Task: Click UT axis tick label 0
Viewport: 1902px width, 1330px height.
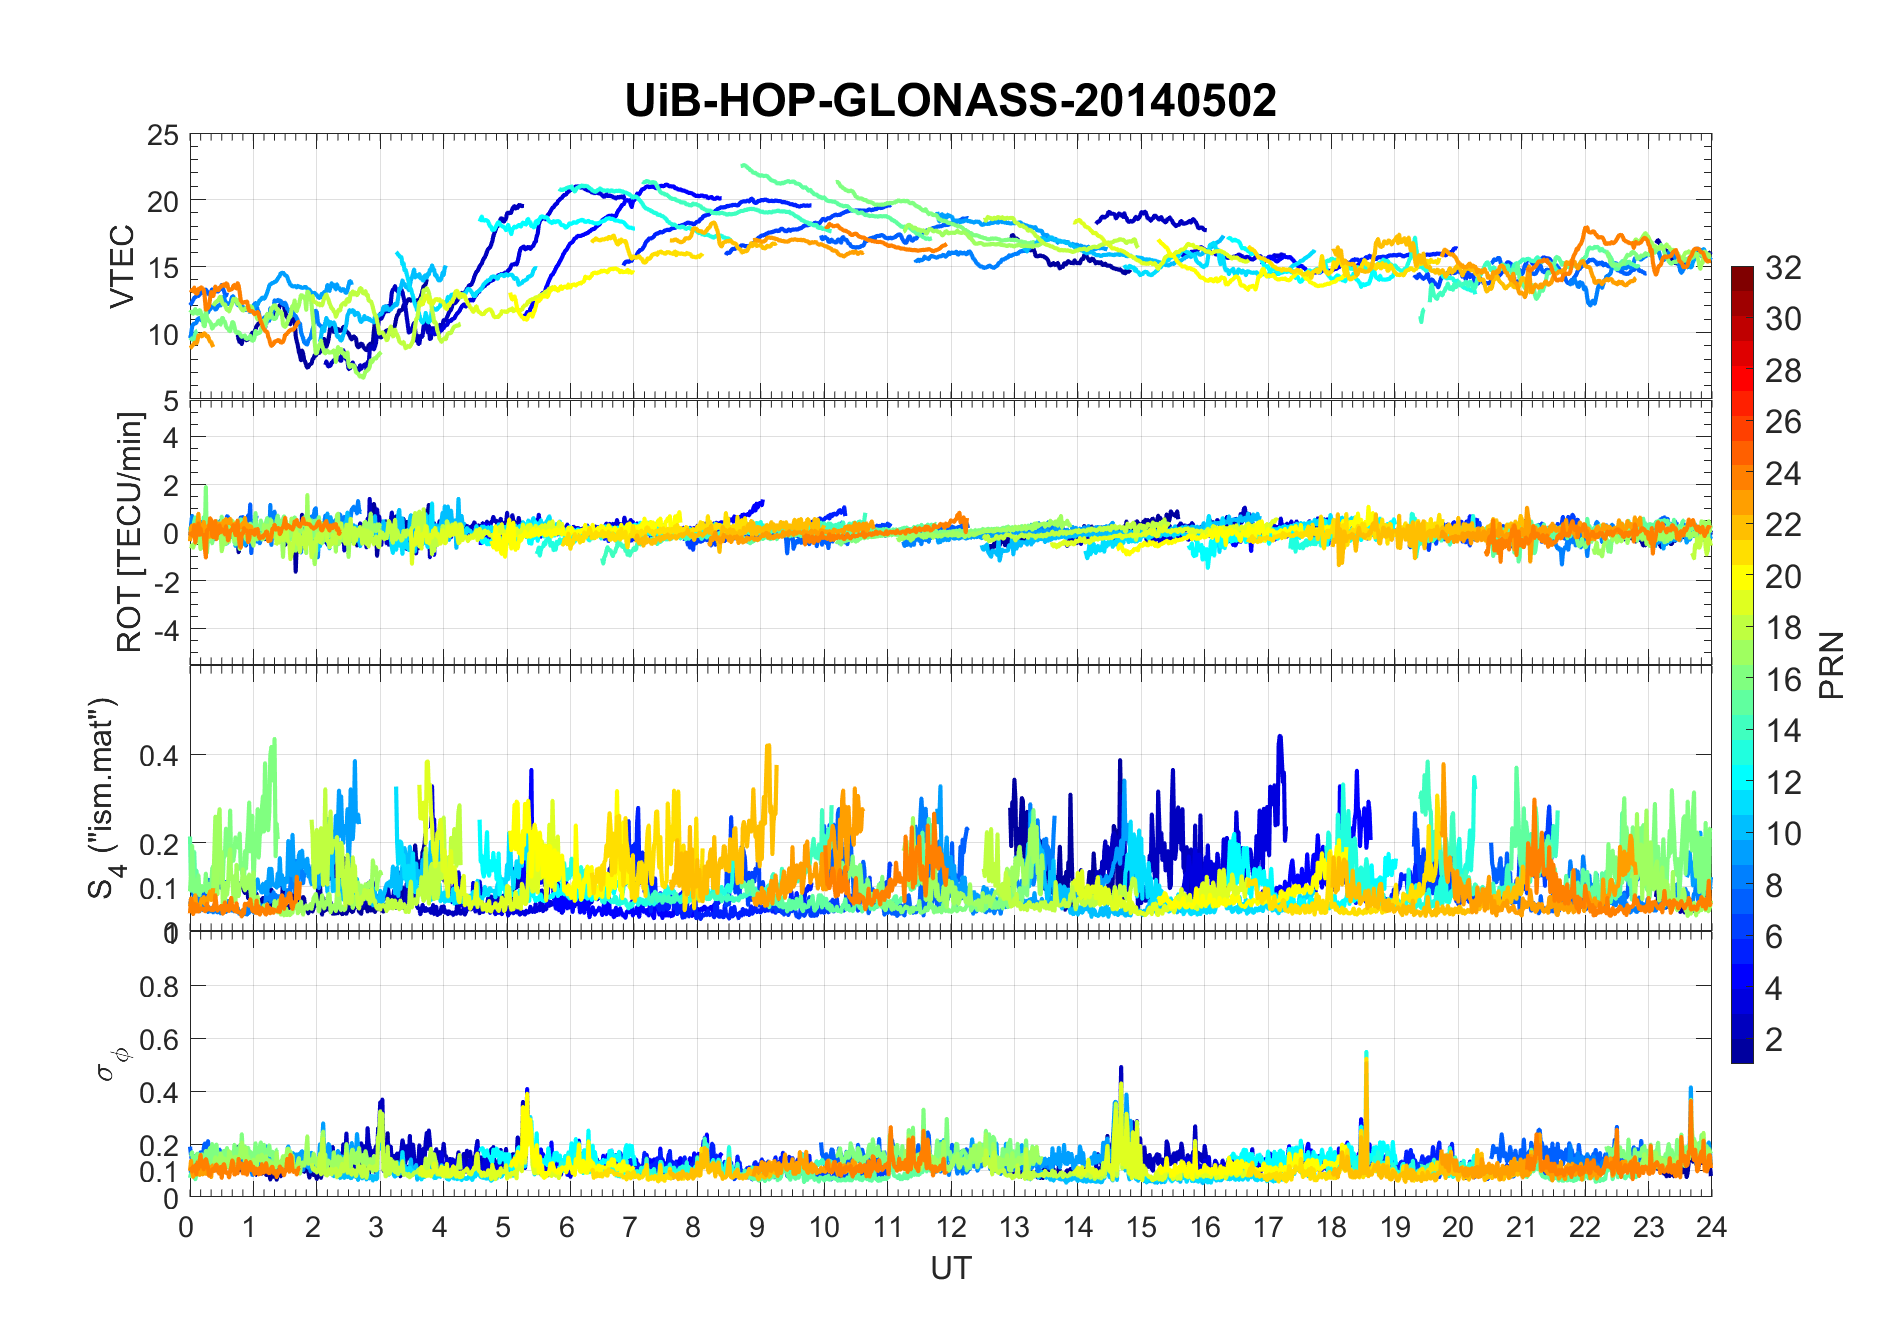Action: coord(187,1227)
